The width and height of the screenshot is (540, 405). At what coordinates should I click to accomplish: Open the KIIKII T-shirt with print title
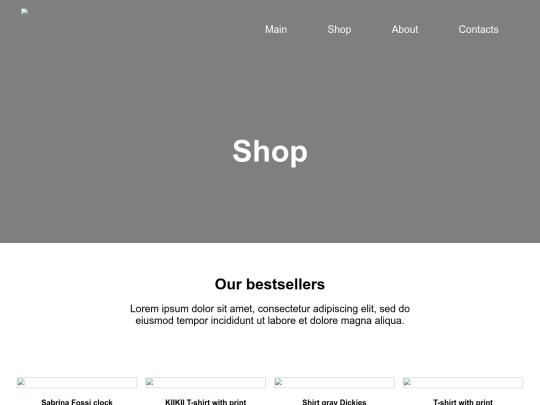point(206,402)
